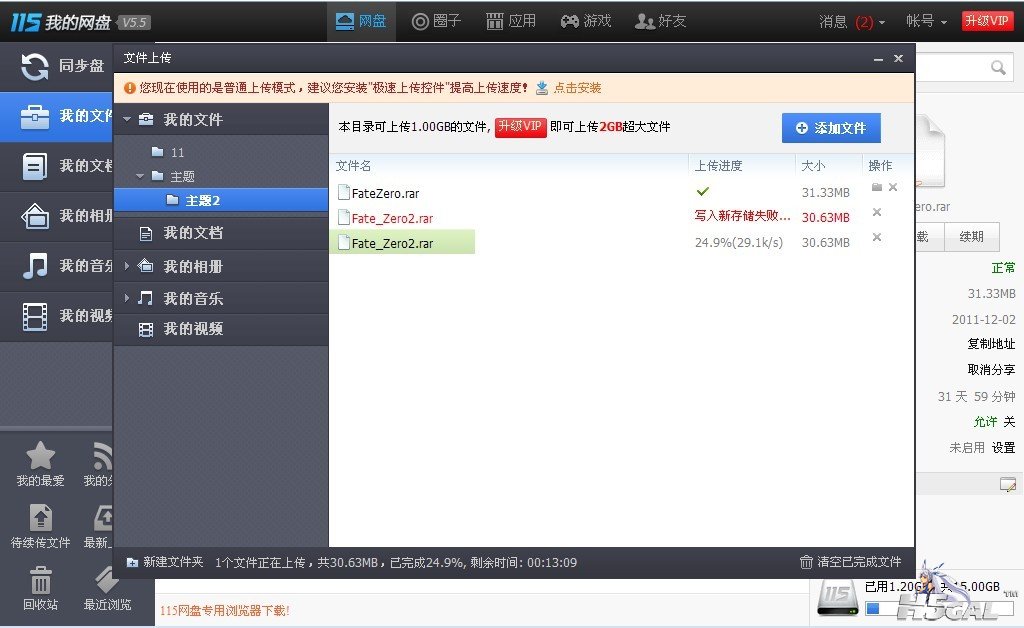Open 待续传文件 pending upload icon
Viewport: 1024px width, 628px height.
40,518
